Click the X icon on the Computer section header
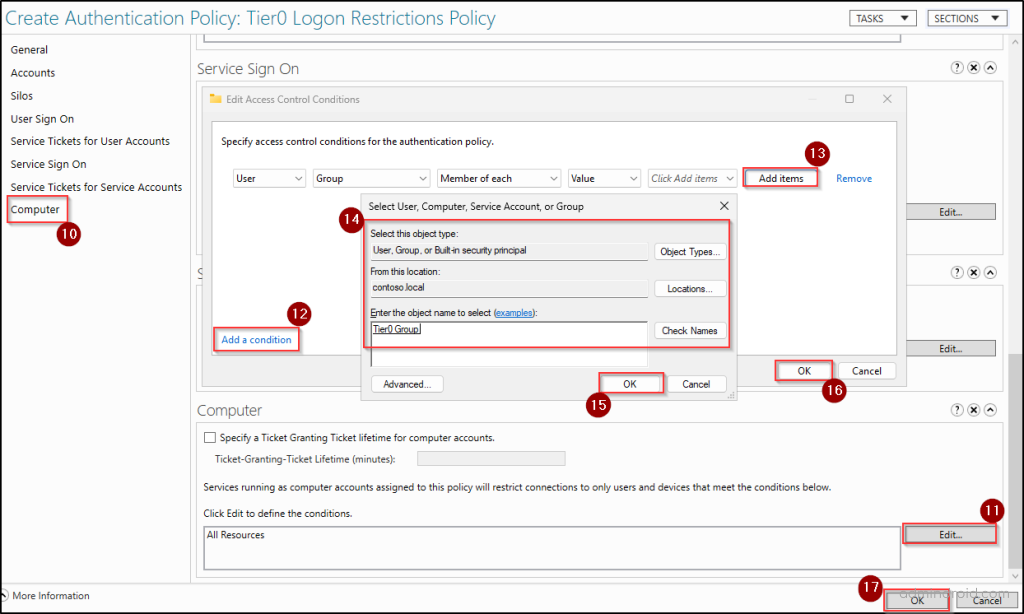 (x=973, y=409)
